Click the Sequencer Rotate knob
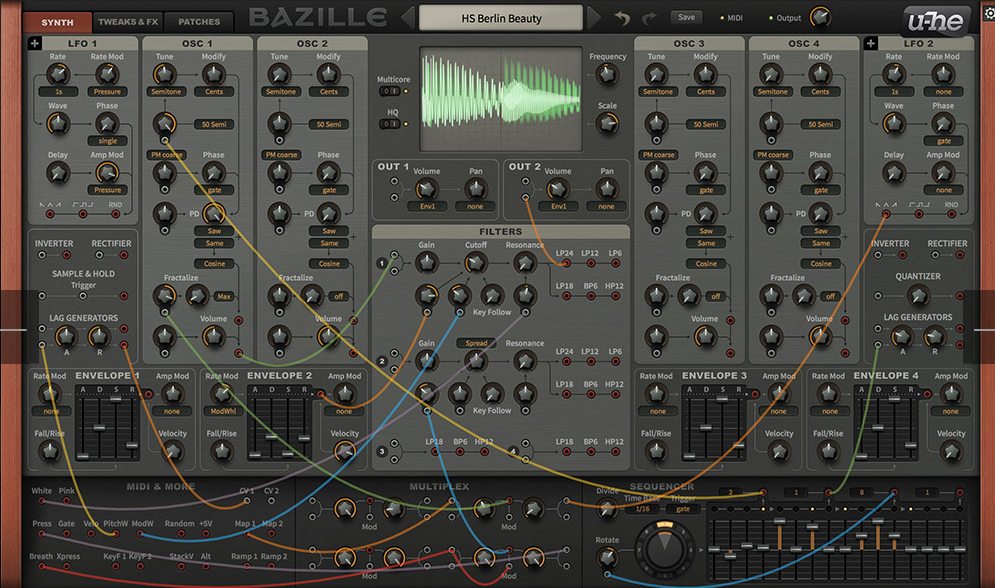 click(x=607, y=558)
